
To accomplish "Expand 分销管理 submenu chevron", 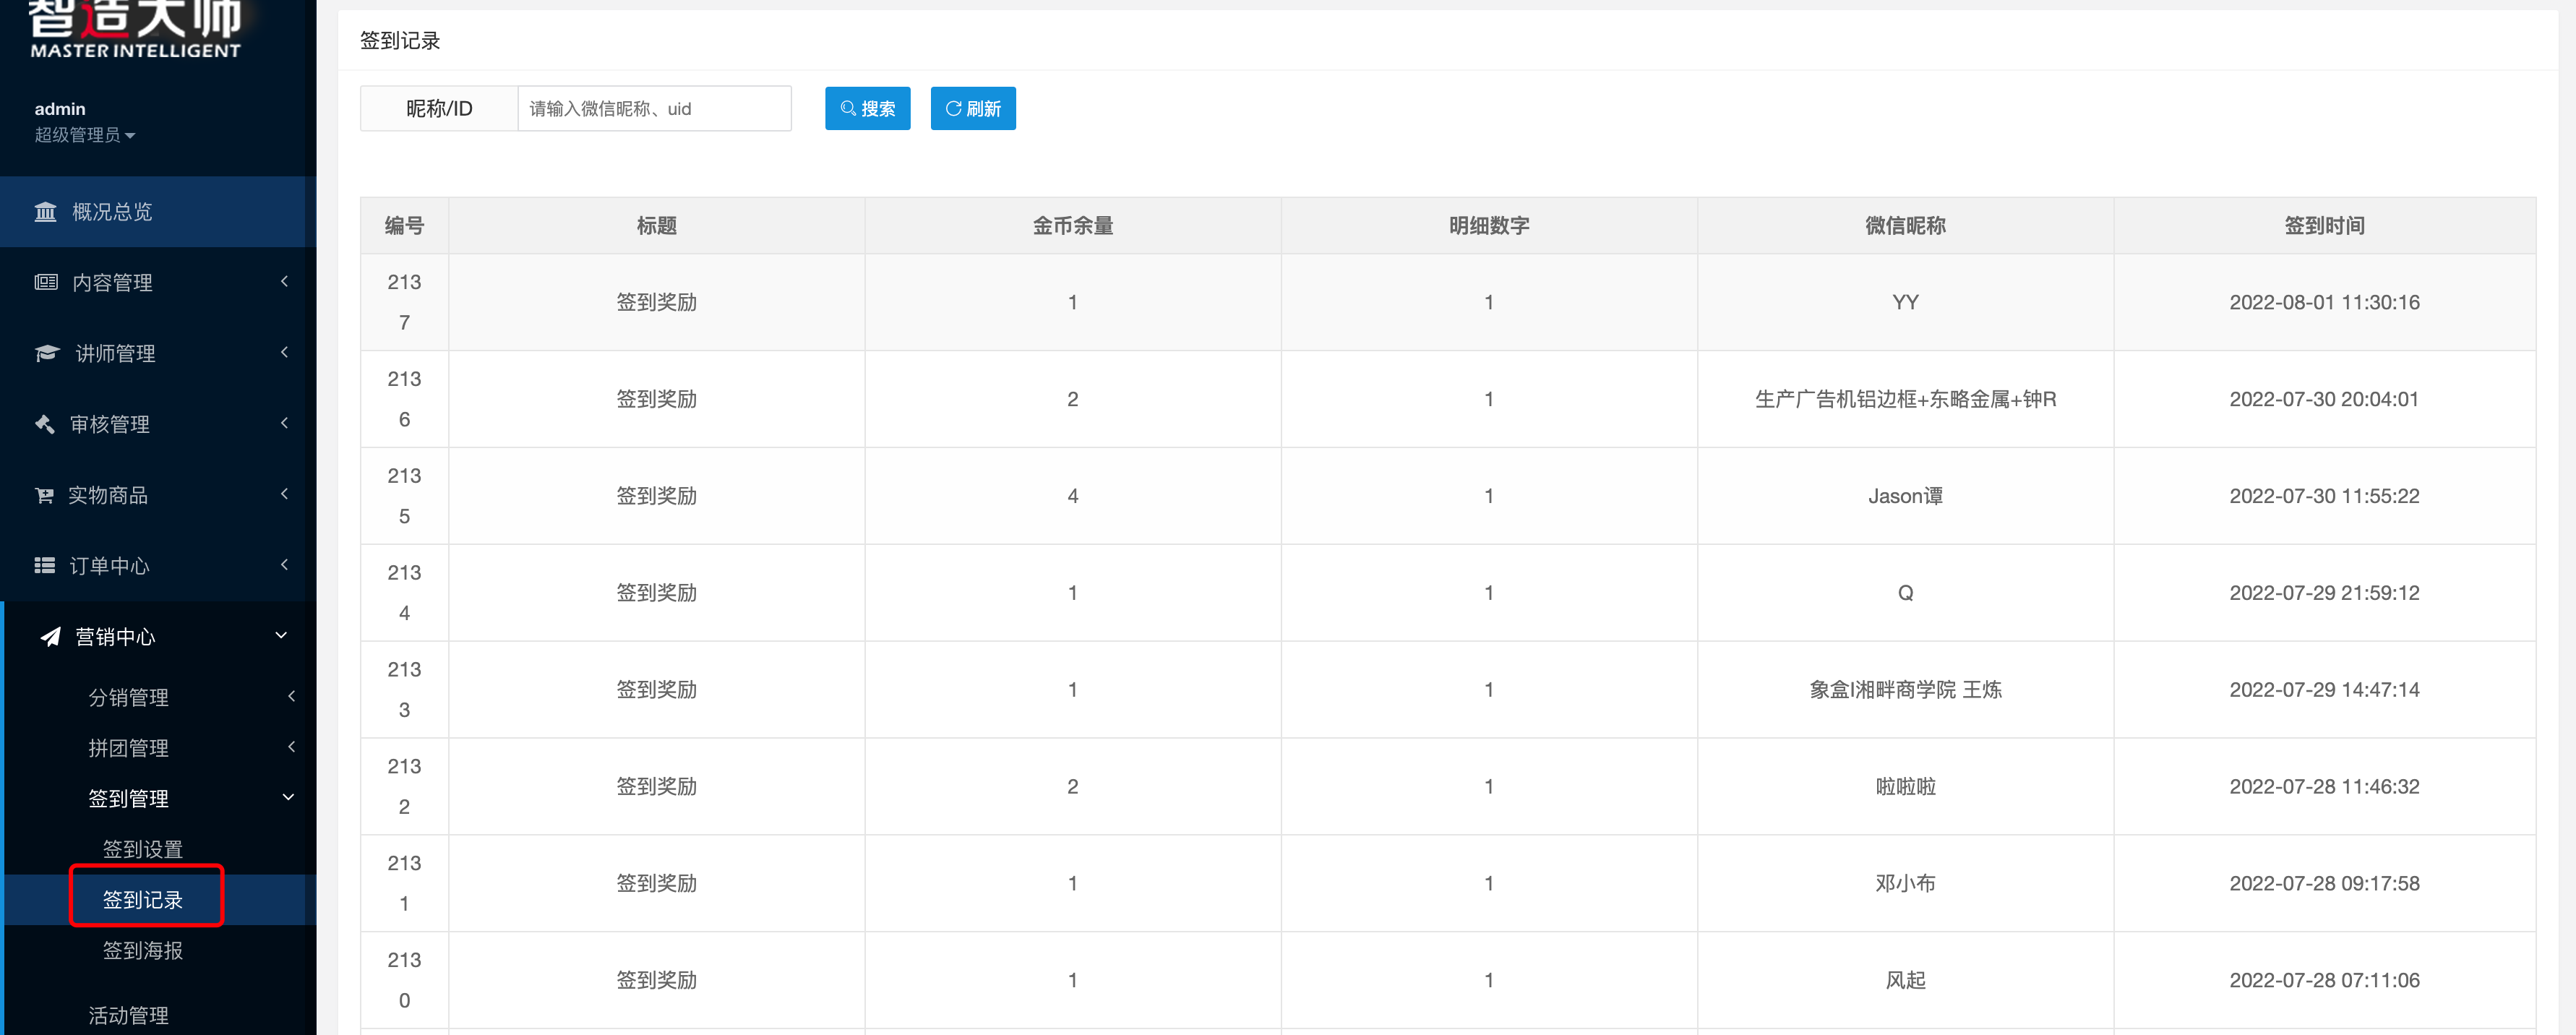I will pos(292,696).
